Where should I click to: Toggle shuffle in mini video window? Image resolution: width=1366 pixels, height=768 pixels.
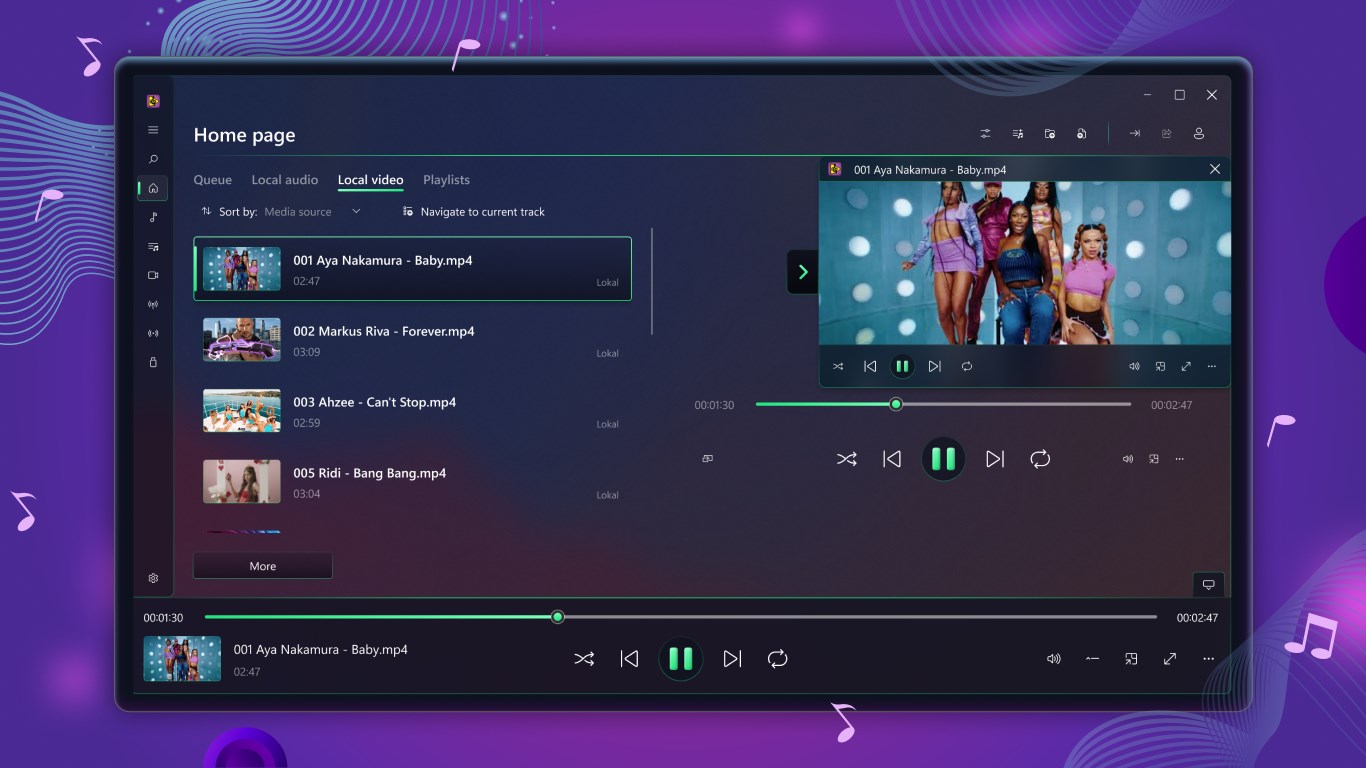(x=838, y=366)
